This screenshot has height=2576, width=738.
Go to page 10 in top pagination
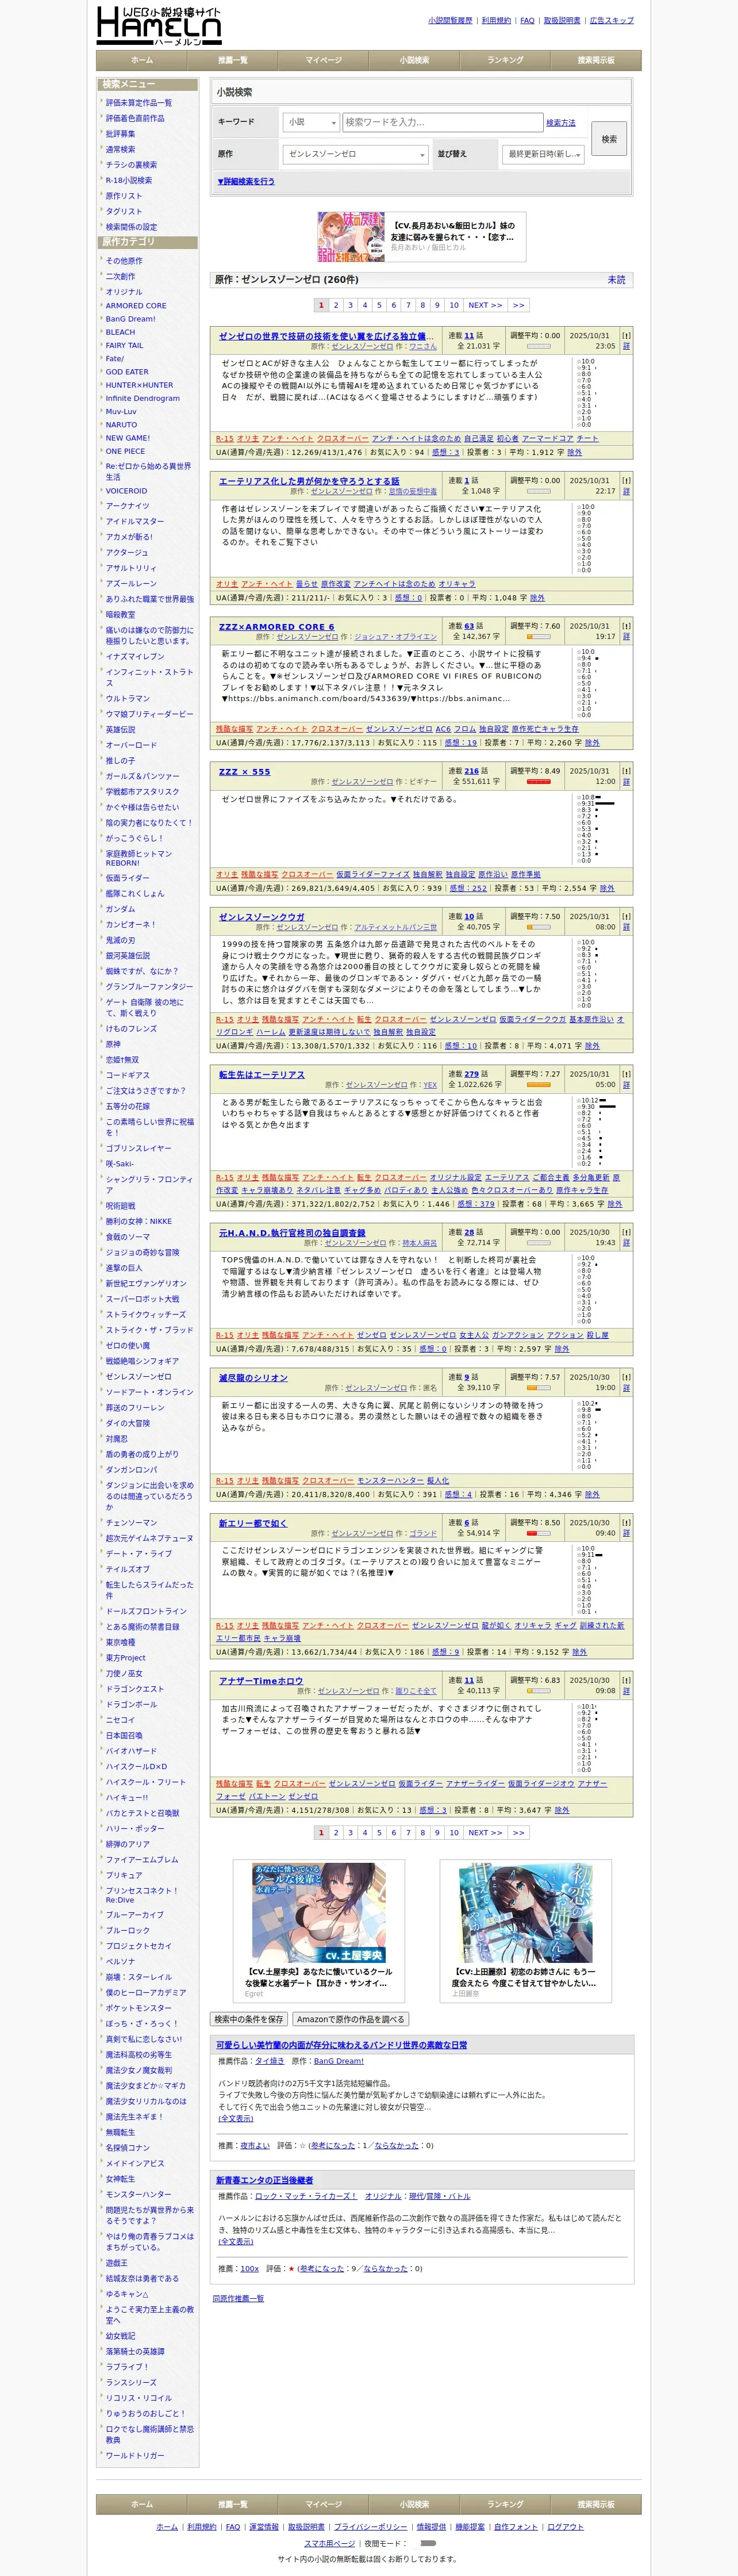[x=454, y=305]
